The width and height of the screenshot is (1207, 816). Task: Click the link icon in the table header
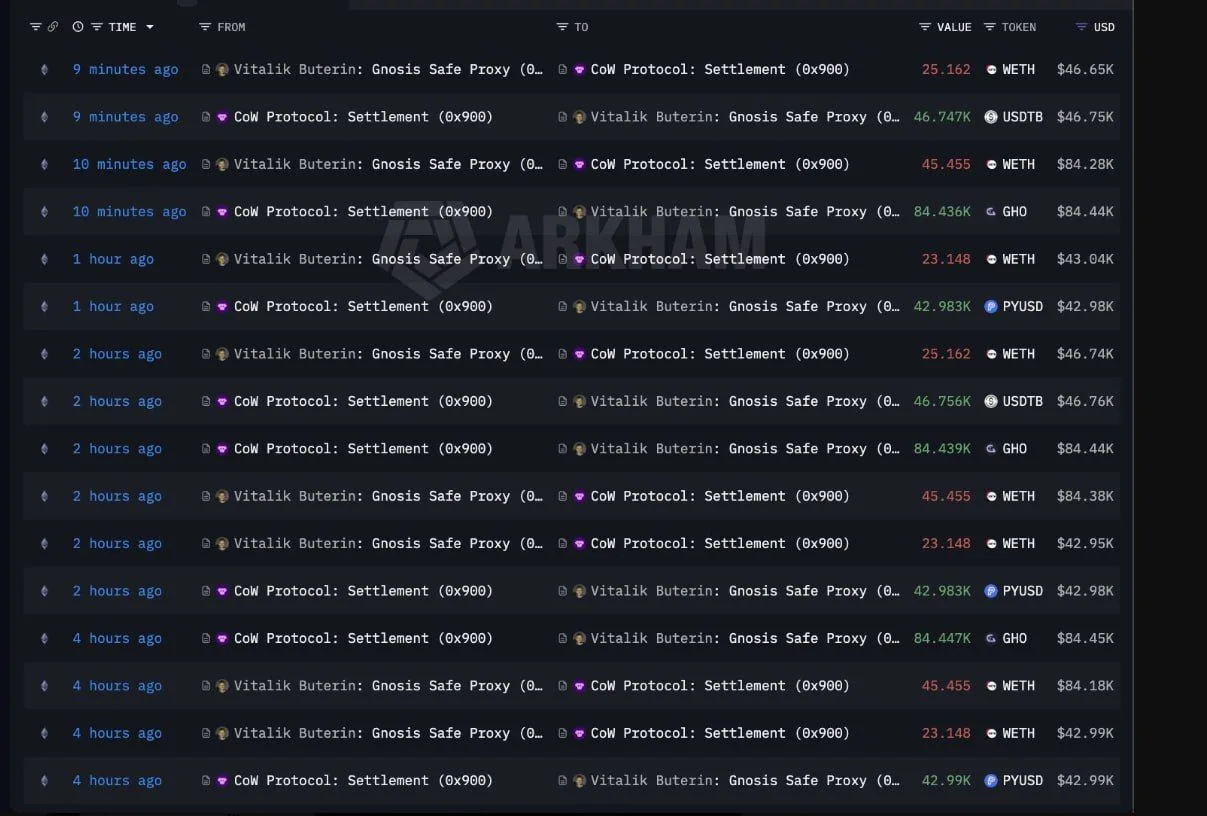53,27
